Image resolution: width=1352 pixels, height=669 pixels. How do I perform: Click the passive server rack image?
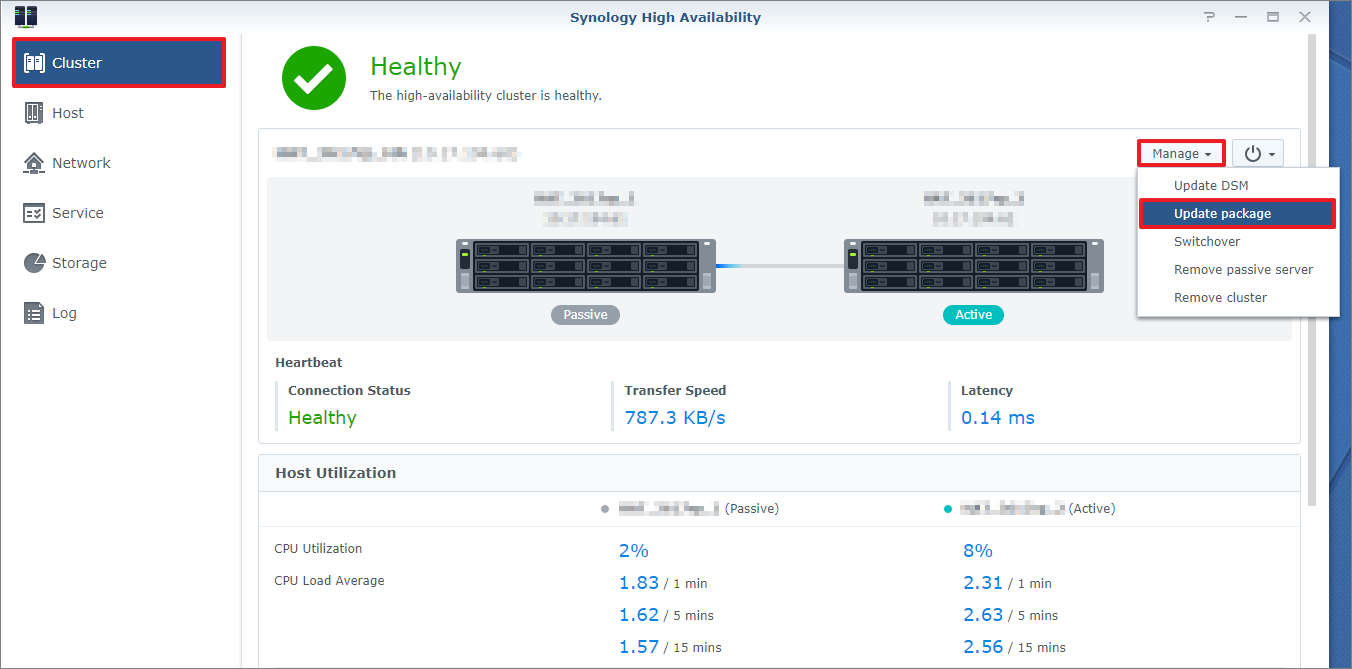pos(586,265)
